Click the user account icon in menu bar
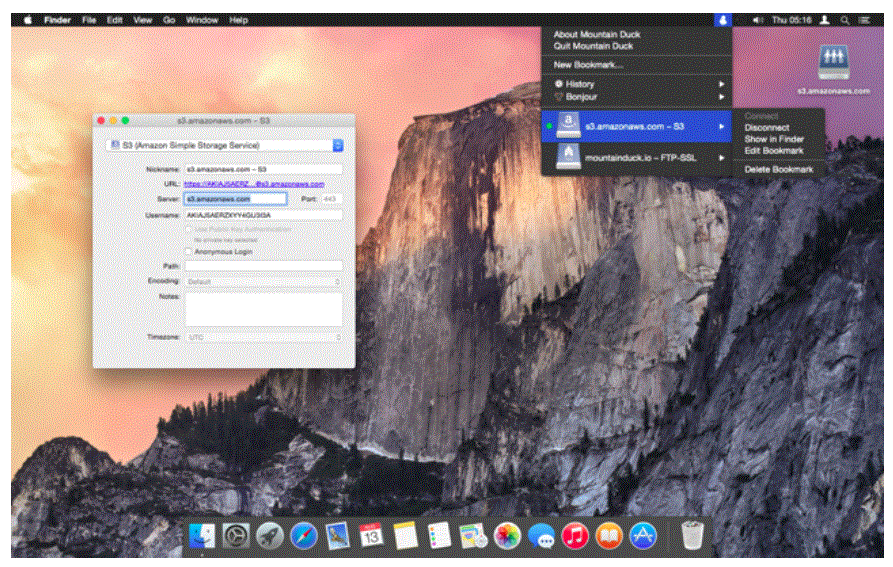893x567 pixels. 824,20
